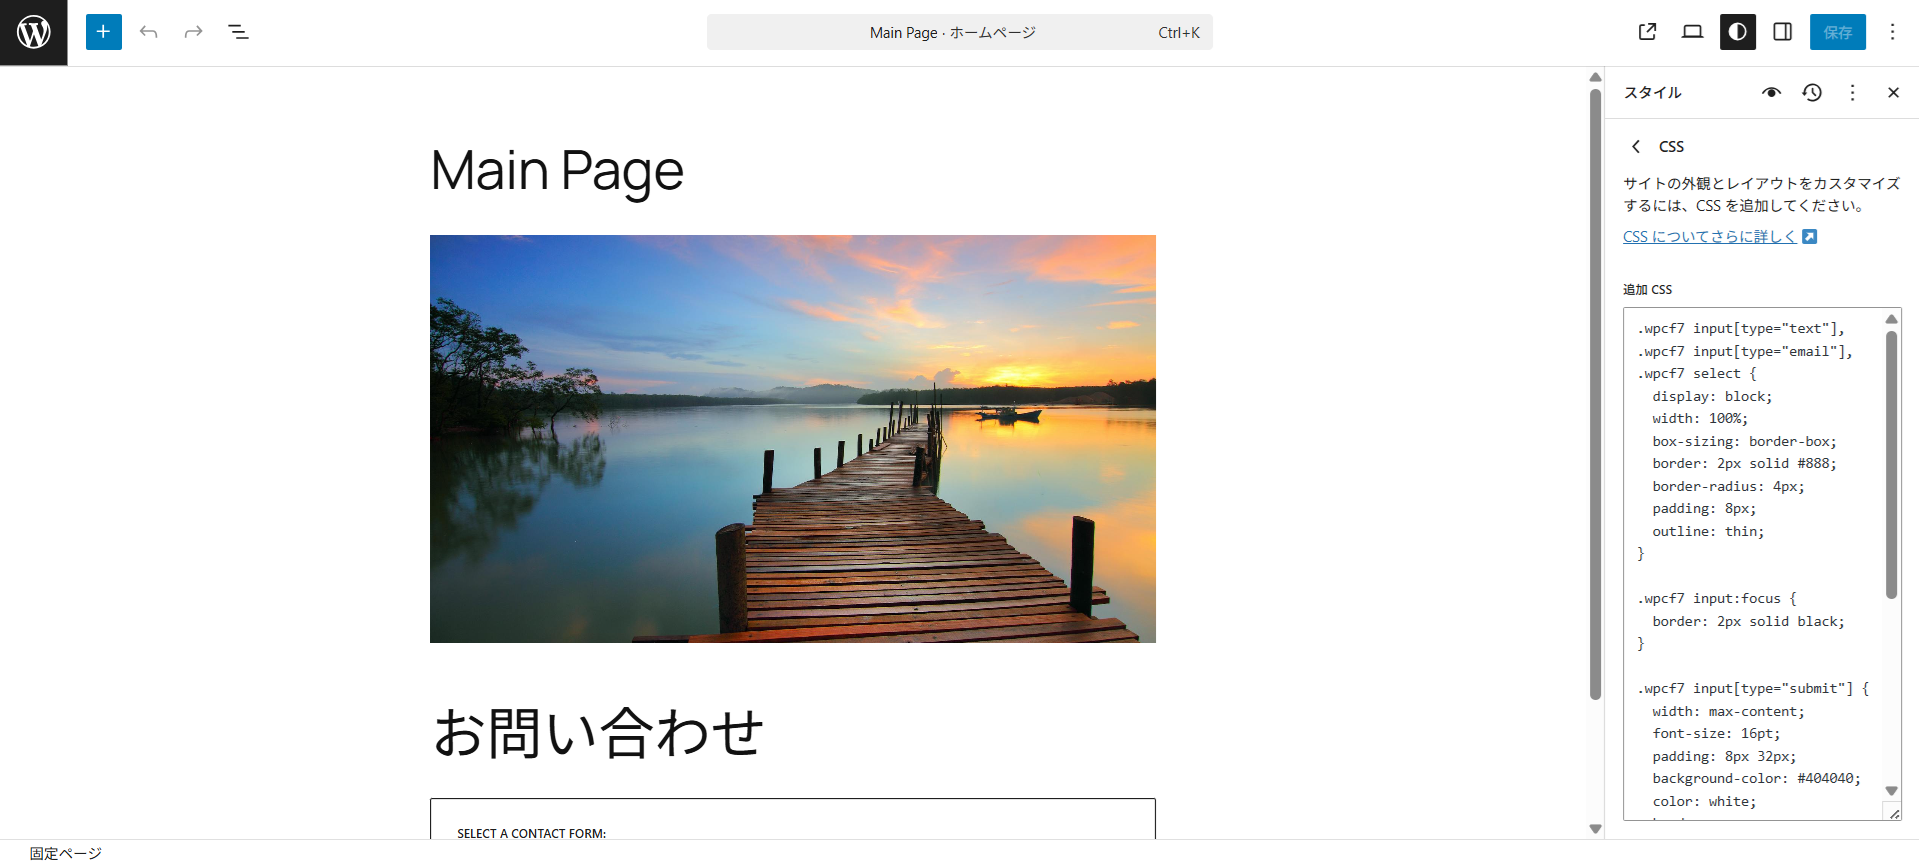1919x862 pixels.
Task: Open the device preview options
Action: pos(1692,32)
